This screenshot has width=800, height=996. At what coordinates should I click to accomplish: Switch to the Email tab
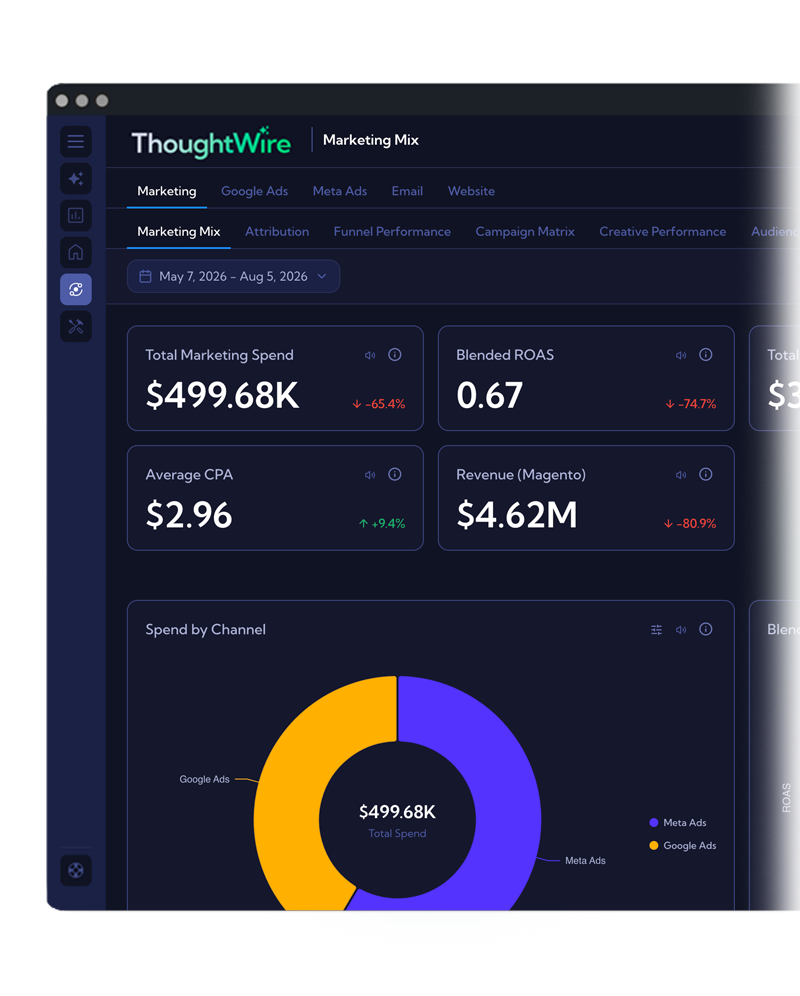pyautogui.click(x=407, y=191)
